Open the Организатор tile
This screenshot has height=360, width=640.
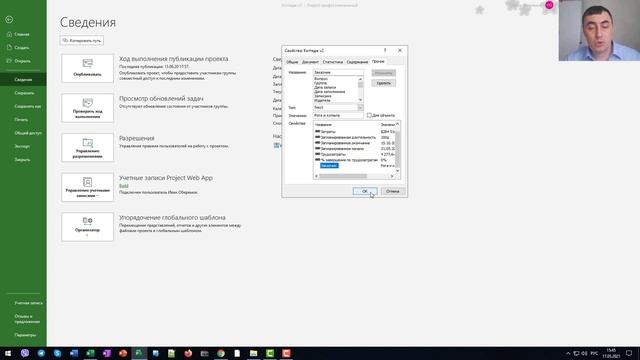[87, 227]
